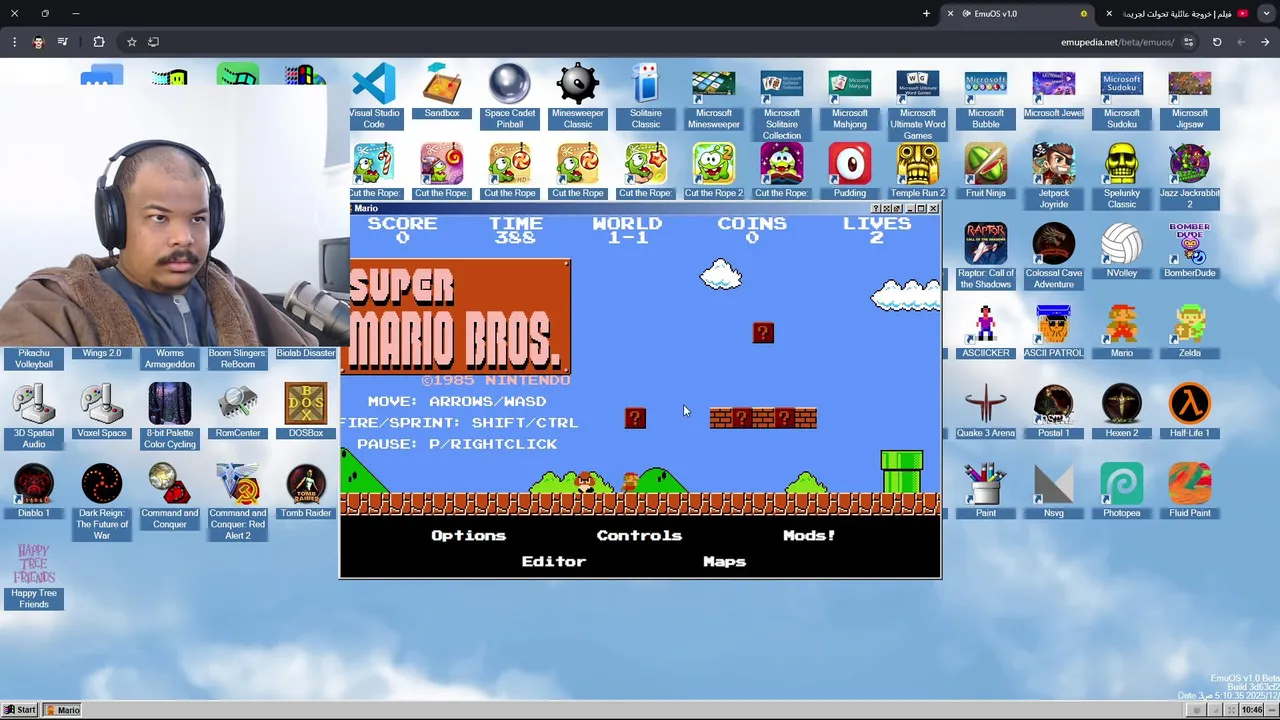The width and height of the screenshot is (1280, 720).
Task: Launch the Postal 1 icon
Action: 1054,411
